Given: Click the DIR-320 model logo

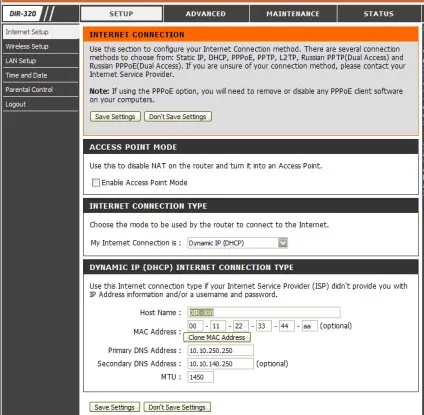Looking at the screenshot, I should [x=23, y=14].
